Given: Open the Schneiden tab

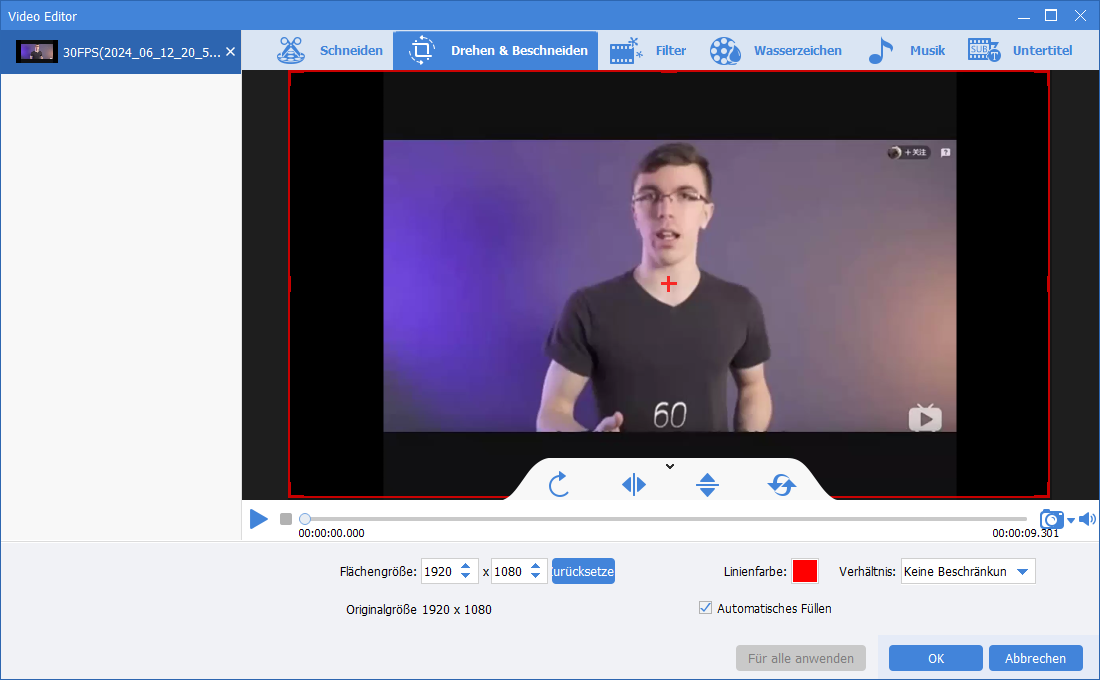Looking at the screenshot, I should coord(330,51).
